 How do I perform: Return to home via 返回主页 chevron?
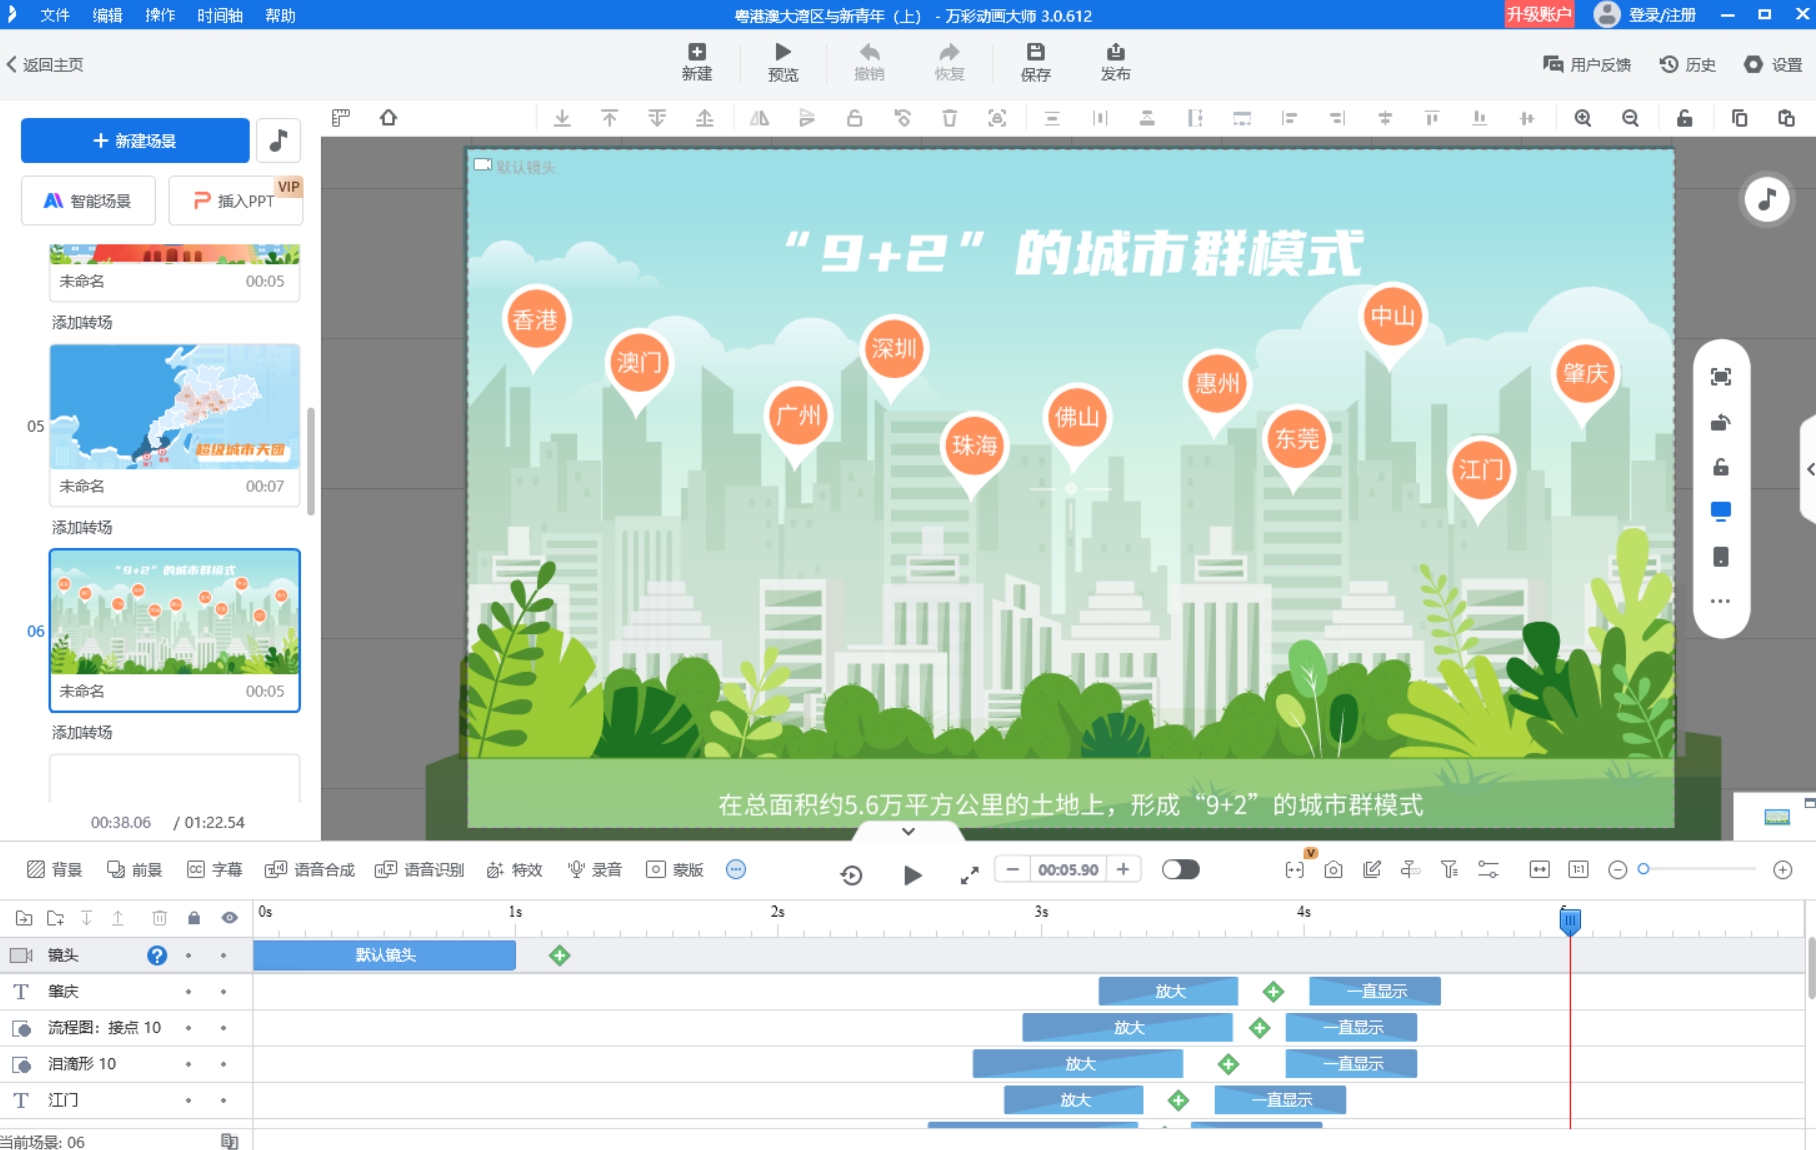click(12, 64)
